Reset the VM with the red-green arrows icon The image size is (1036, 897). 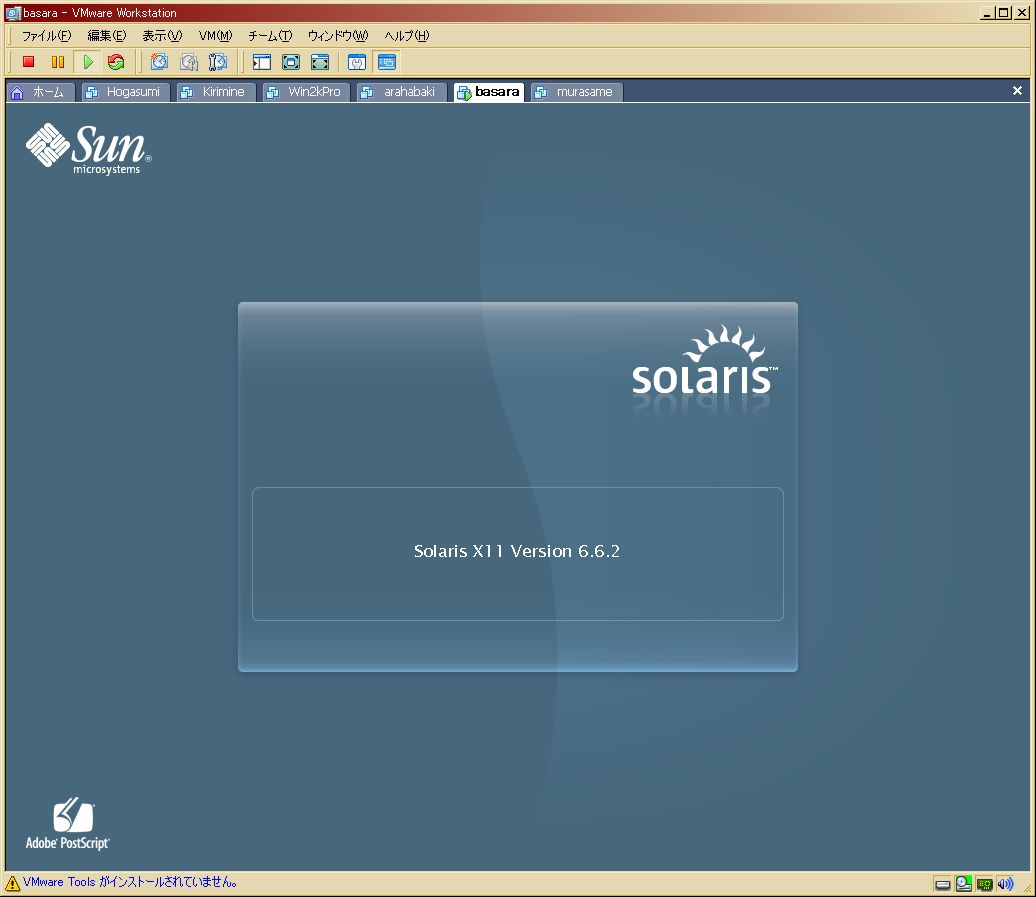coord(116,62)
